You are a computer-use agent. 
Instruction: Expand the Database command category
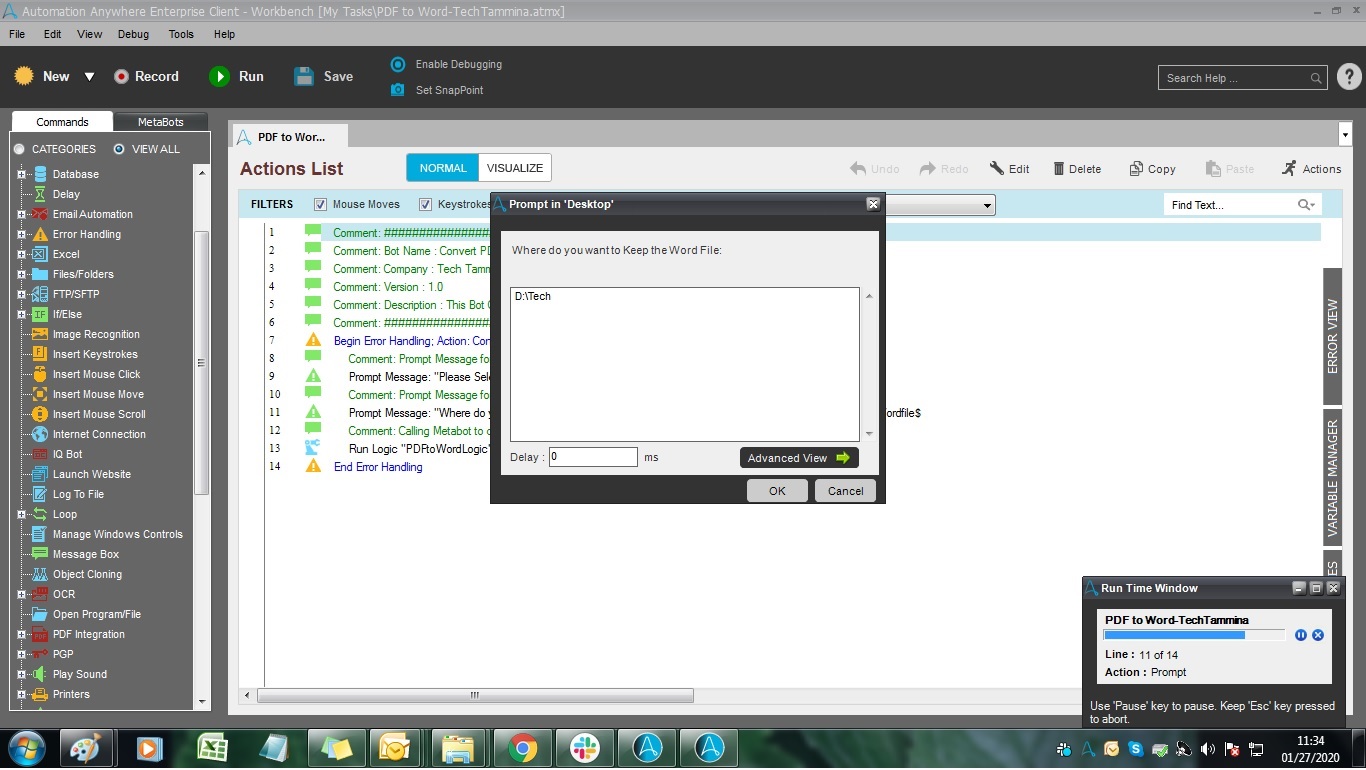(x=21, y=174)
